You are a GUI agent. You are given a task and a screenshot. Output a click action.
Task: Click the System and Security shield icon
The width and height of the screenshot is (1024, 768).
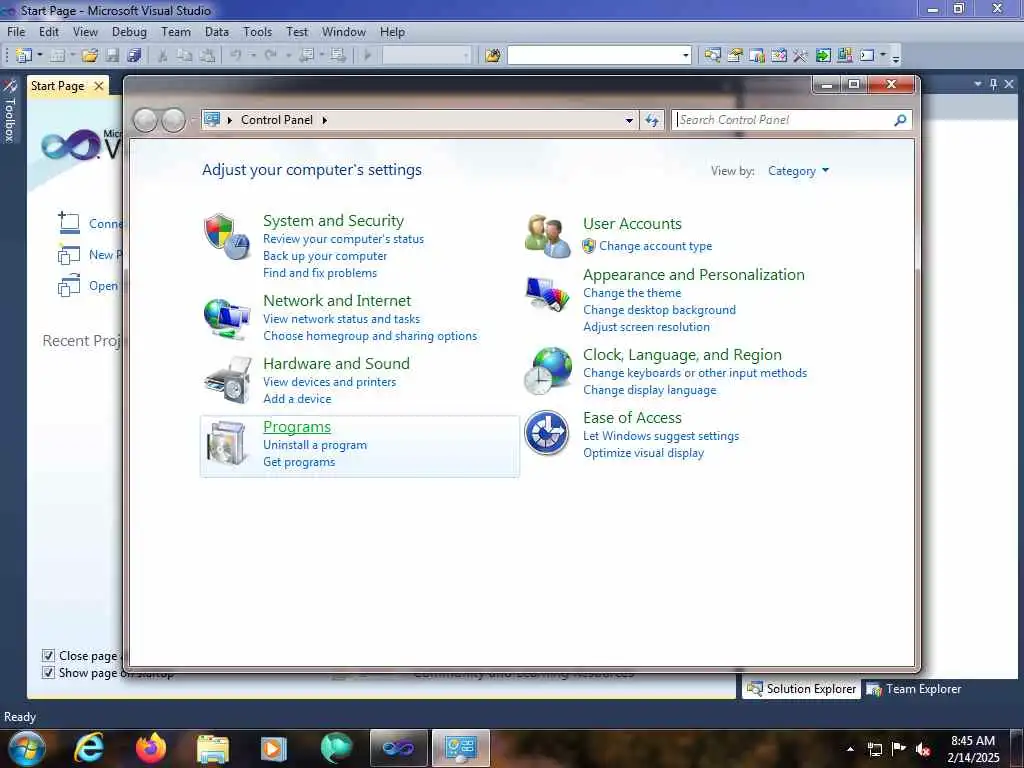(x=226, y=236)
